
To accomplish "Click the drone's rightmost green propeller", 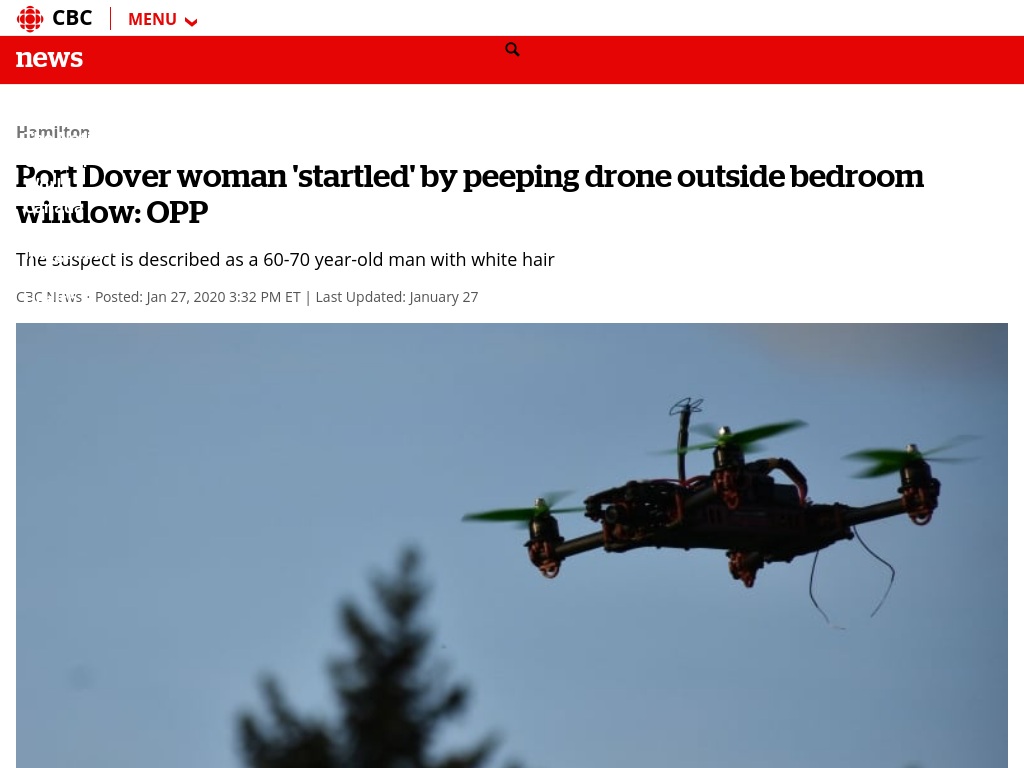I will click(x=911, y=456).
